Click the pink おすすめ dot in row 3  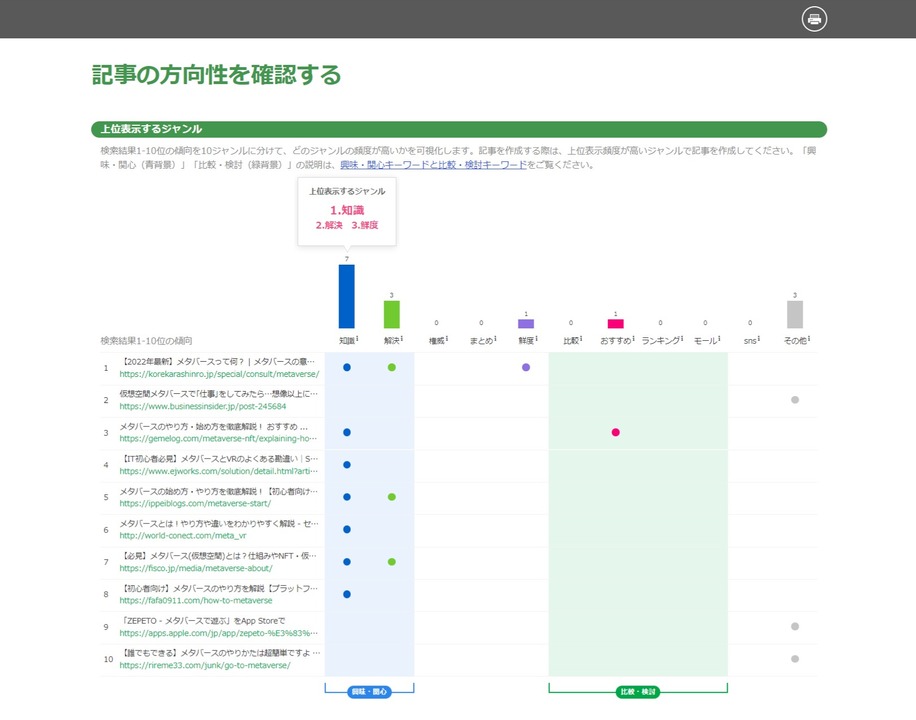(616, 432)
